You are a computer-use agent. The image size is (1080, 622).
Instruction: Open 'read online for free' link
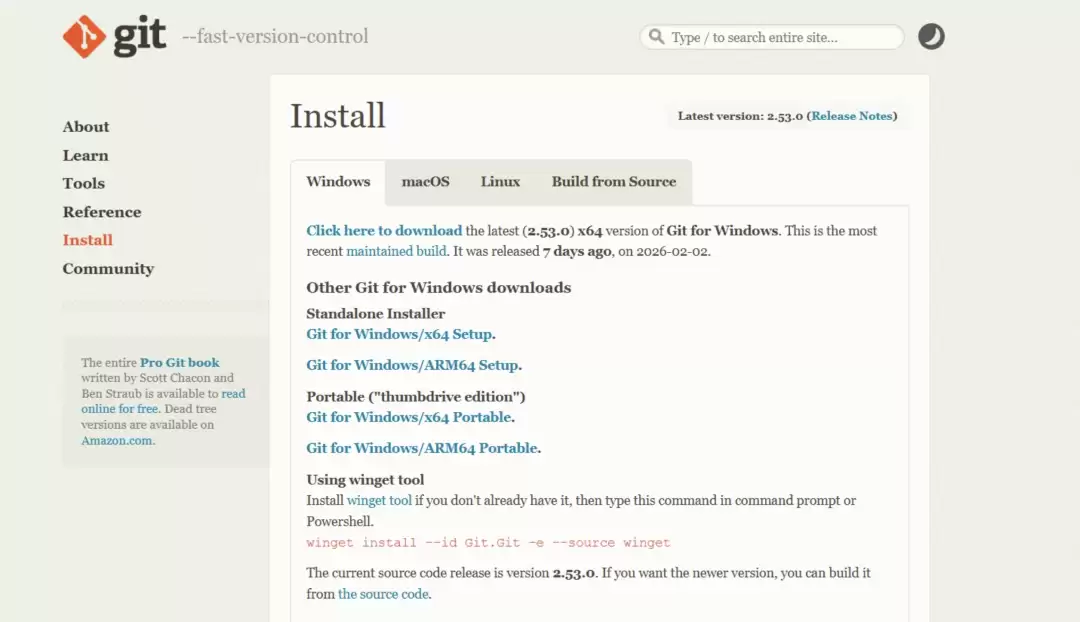coord(163,401)
